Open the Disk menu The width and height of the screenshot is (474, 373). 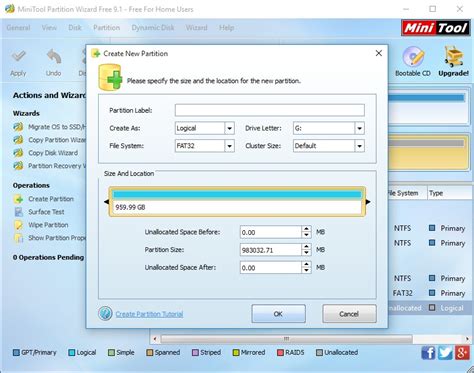point(75,28)
